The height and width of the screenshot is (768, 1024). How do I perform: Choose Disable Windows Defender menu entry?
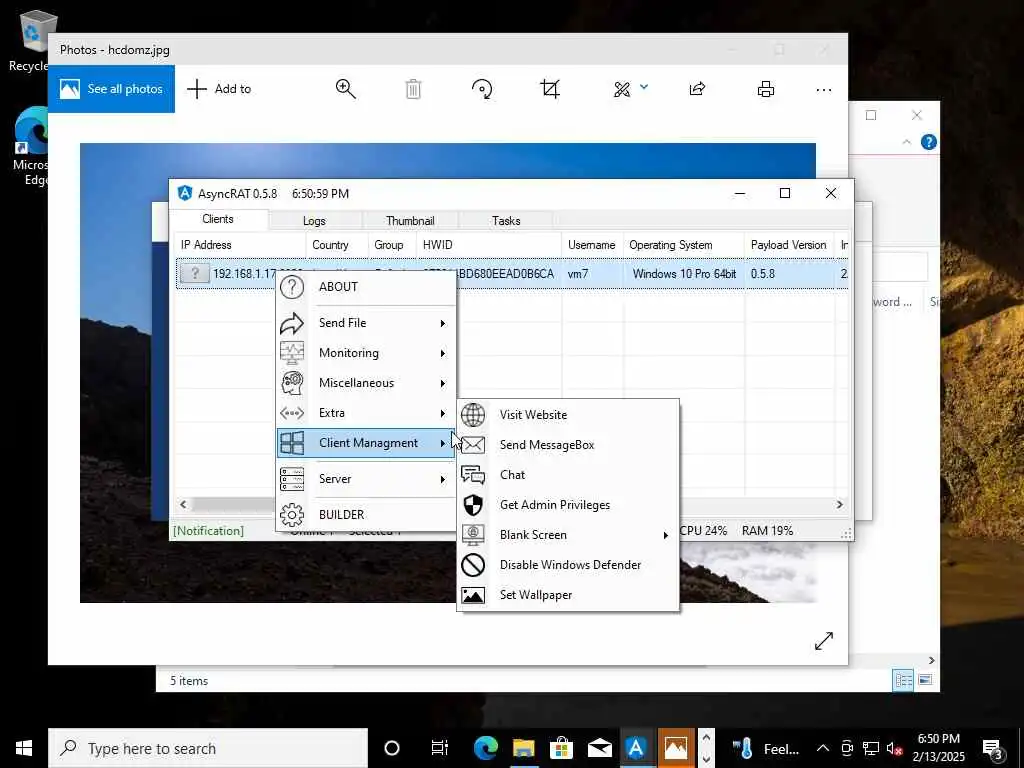[568, 565]
